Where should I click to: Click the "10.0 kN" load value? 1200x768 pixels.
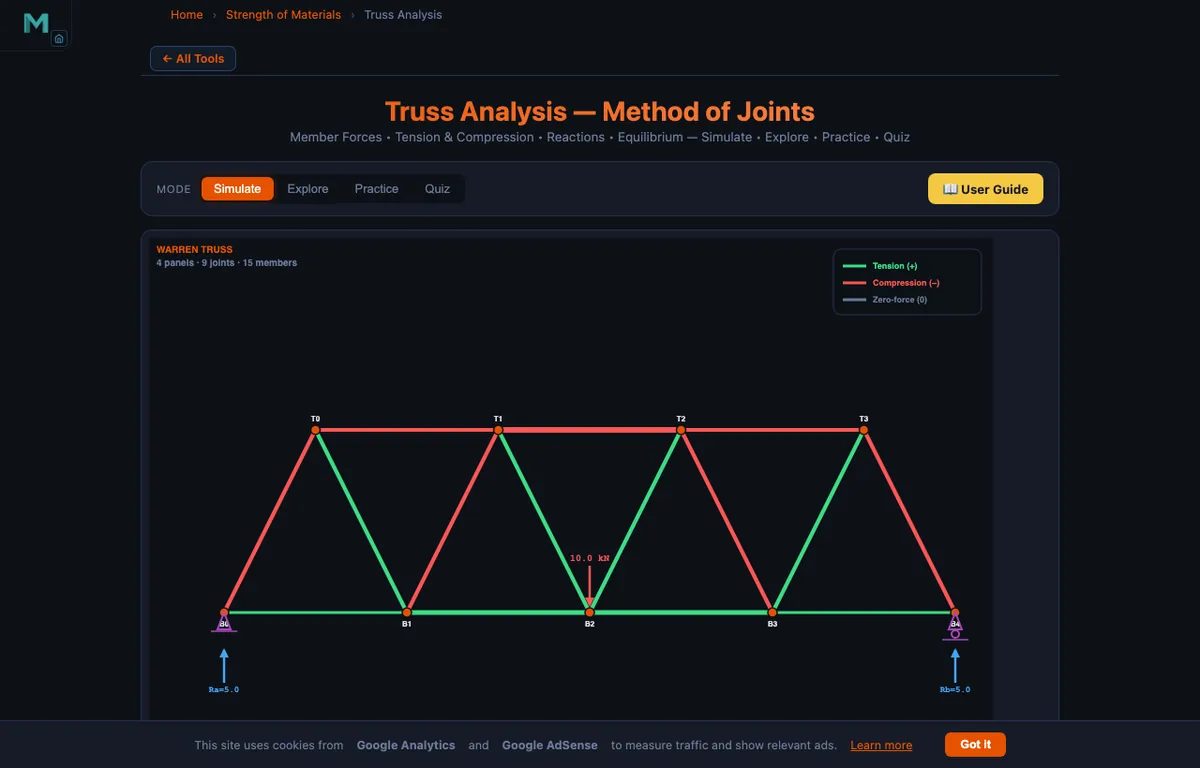click(x=589, y=558)
